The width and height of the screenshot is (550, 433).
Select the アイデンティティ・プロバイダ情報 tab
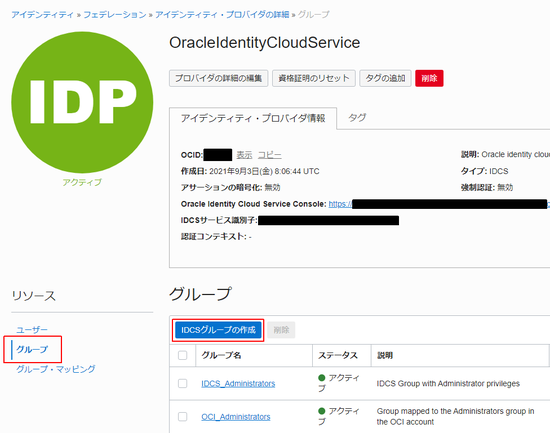click(x=253, y=118)
